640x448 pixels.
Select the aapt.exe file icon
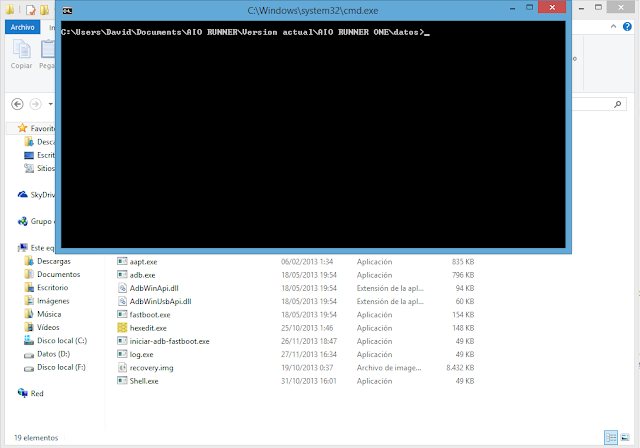(x=122, y=261)
